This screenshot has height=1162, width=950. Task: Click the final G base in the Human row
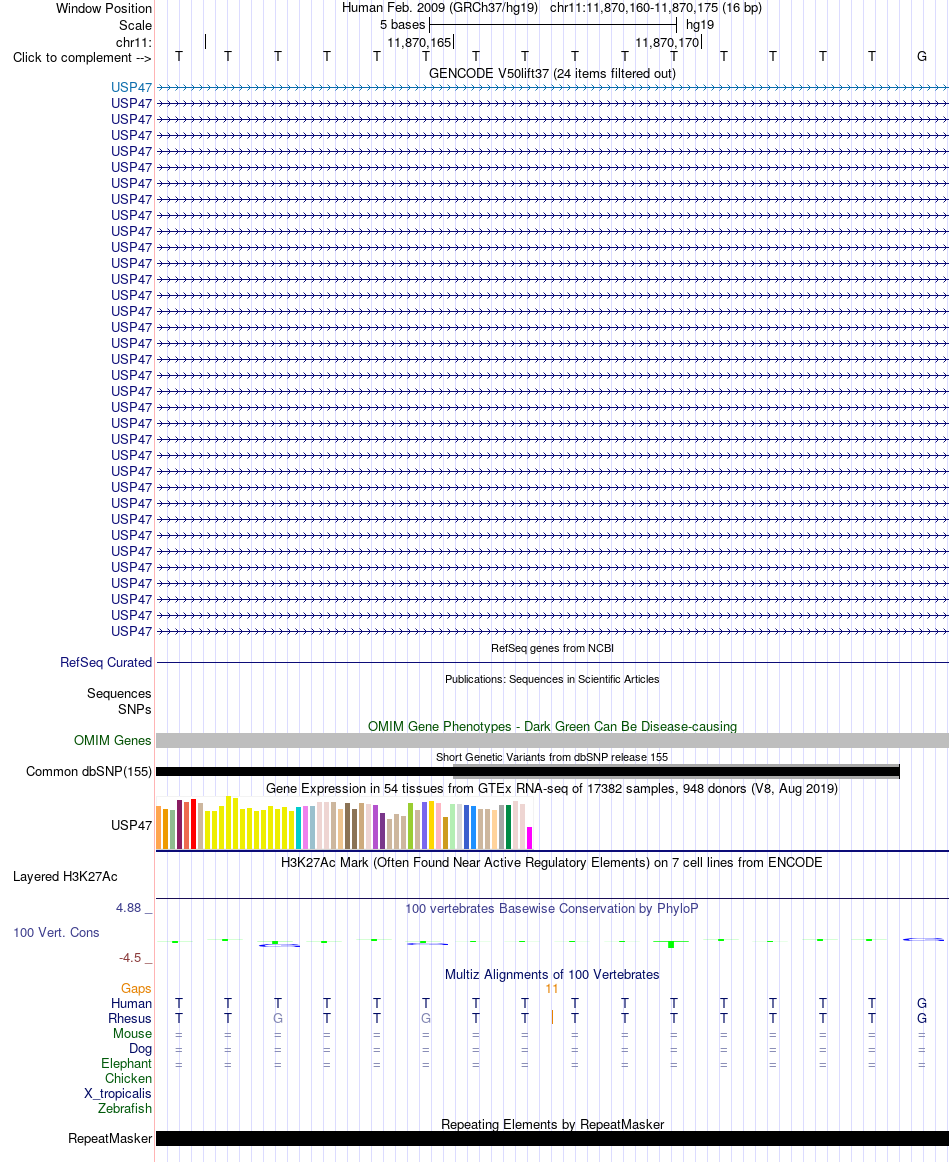click(922, 1003)
